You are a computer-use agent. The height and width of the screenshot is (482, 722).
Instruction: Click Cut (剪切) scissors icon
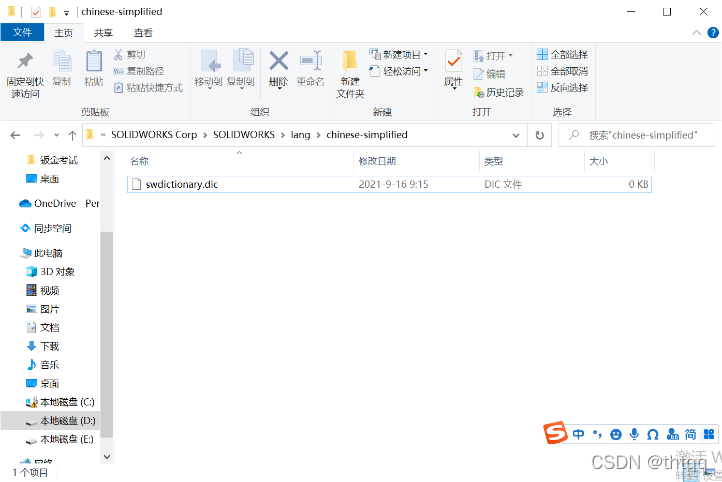[118, 54]
